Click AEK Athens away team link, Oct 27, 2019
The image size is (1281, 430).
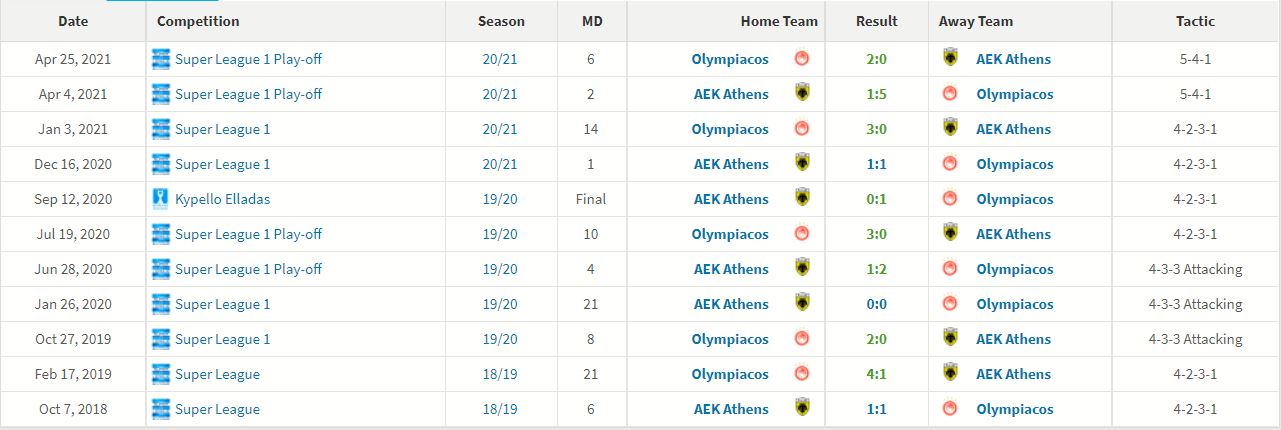click(x=1013, y=339)
